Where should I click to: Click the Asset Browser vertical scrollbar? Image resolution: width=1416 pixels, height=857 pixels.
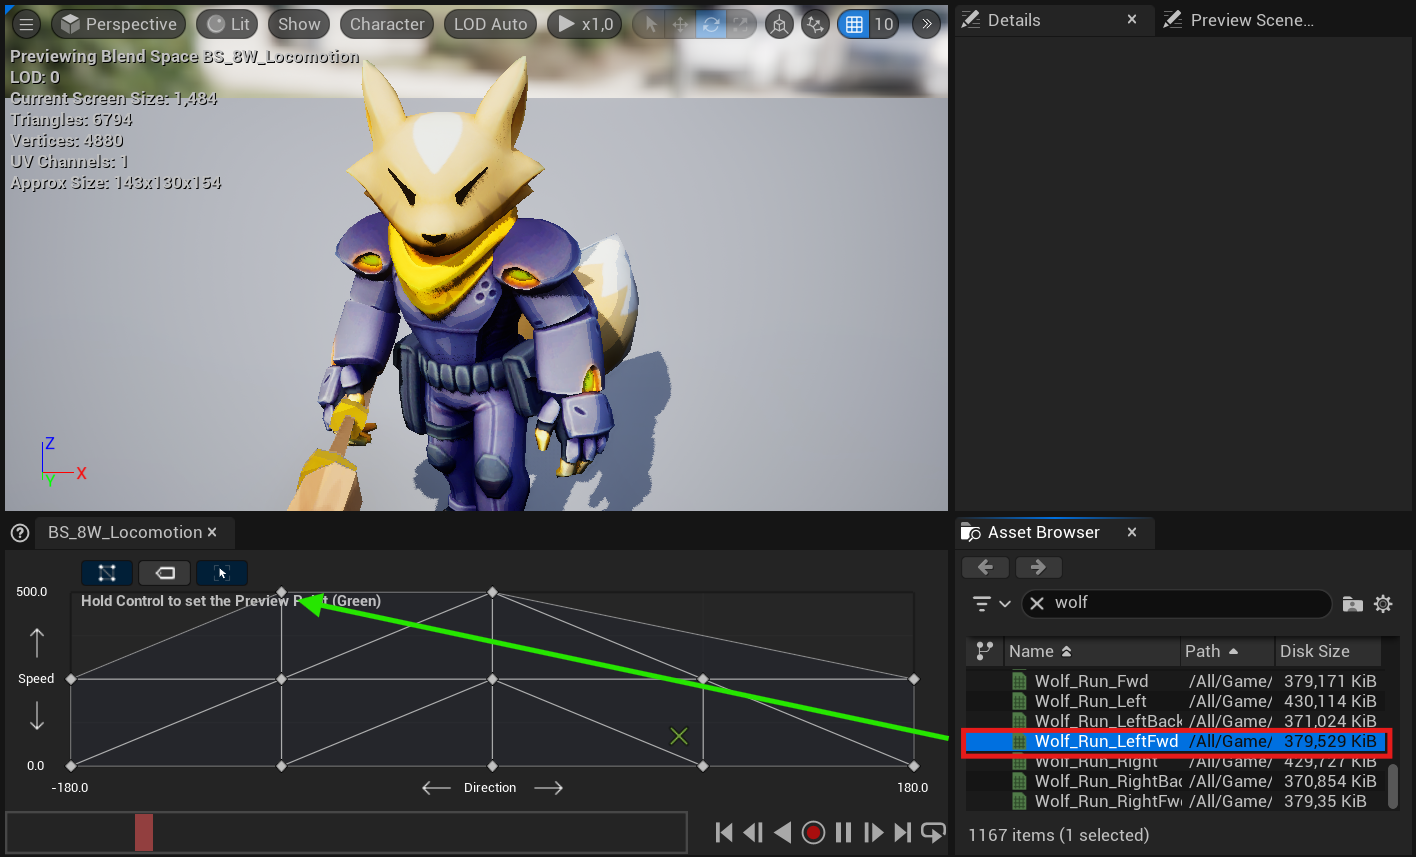1394,786
